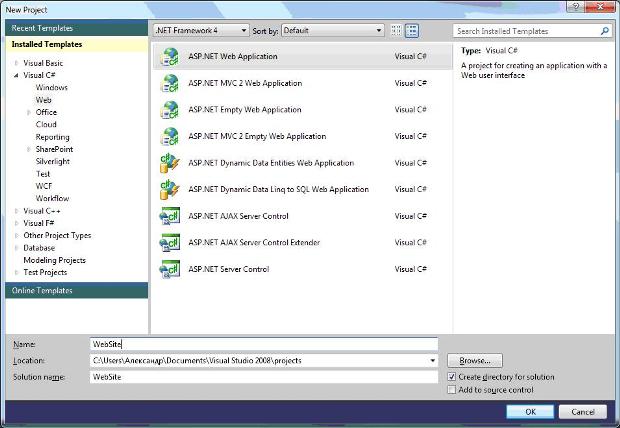This screenshot has width=620, height=428.
Task: Check Add to source control
Action: (452, 390)
